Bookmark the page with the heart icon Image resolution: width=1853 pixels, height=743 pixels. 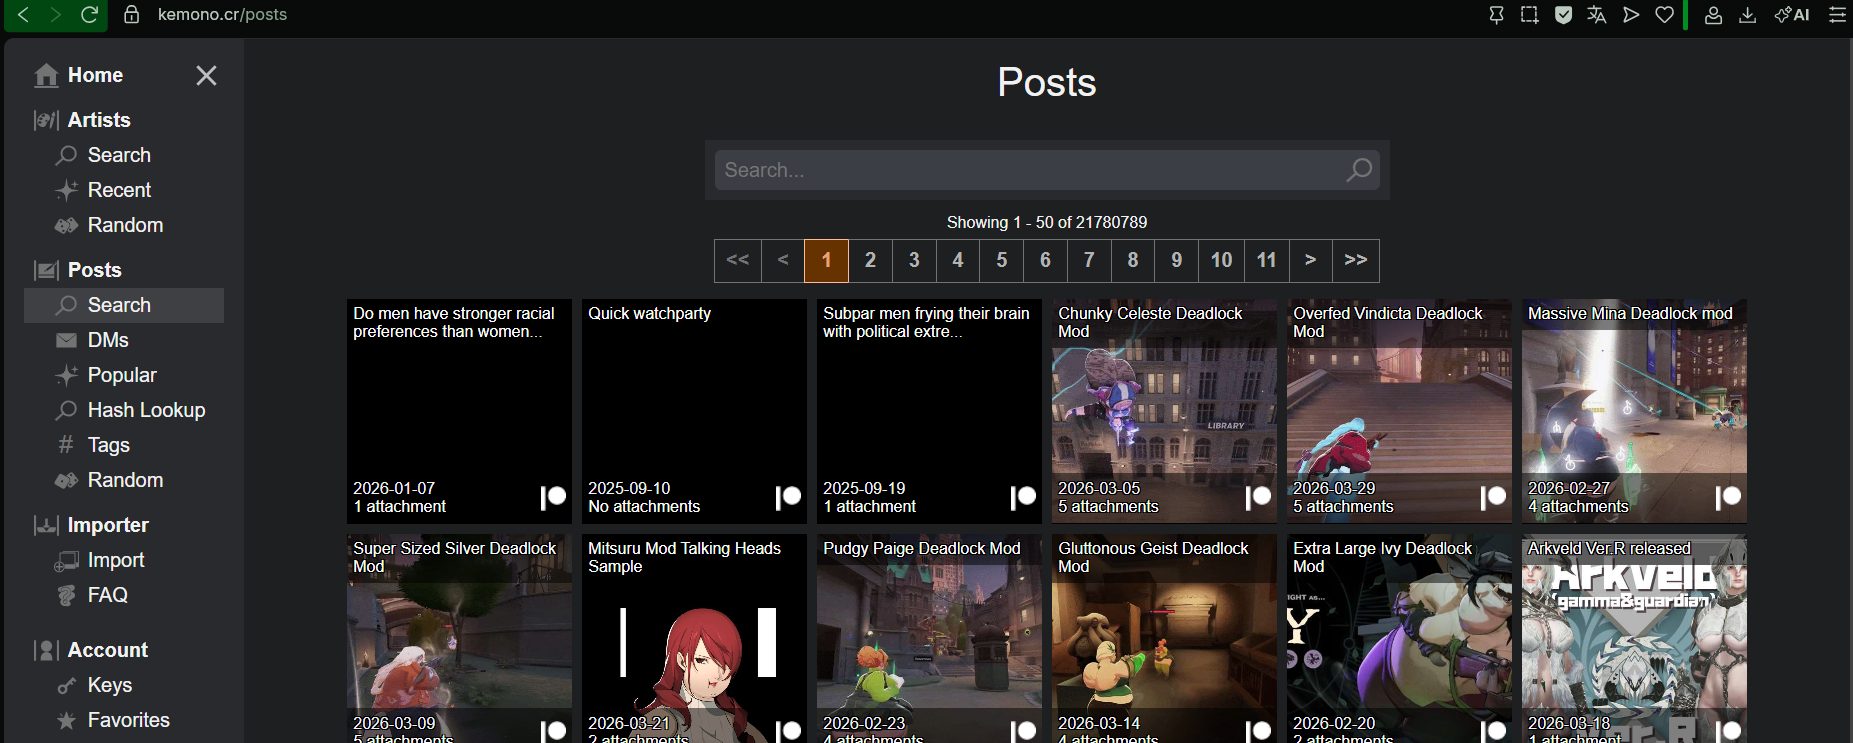point(1665,15)
